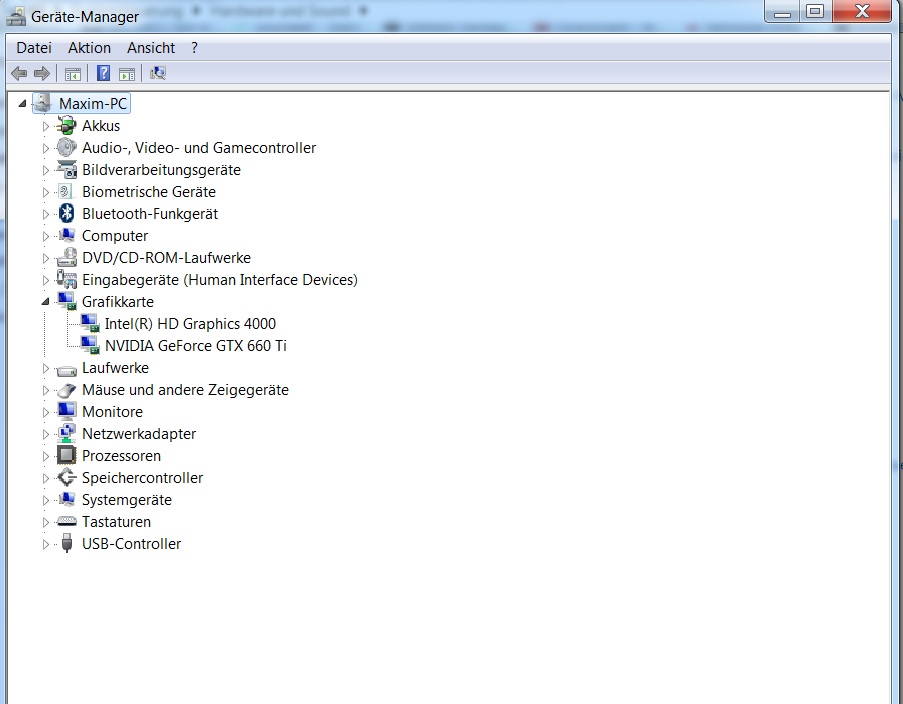The height and width of the screenshot is (704, 903).
Task: Select the Computer category label
Action: click(115, 236)
